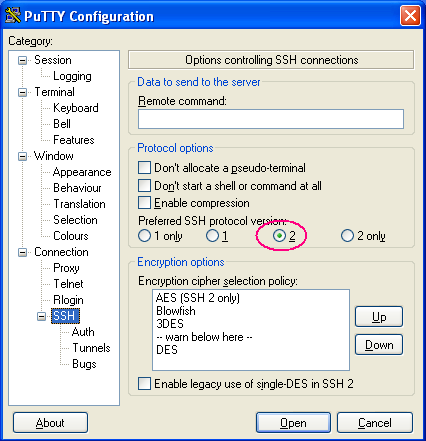
Task: Open the Auth settings category
Action: 83,332
